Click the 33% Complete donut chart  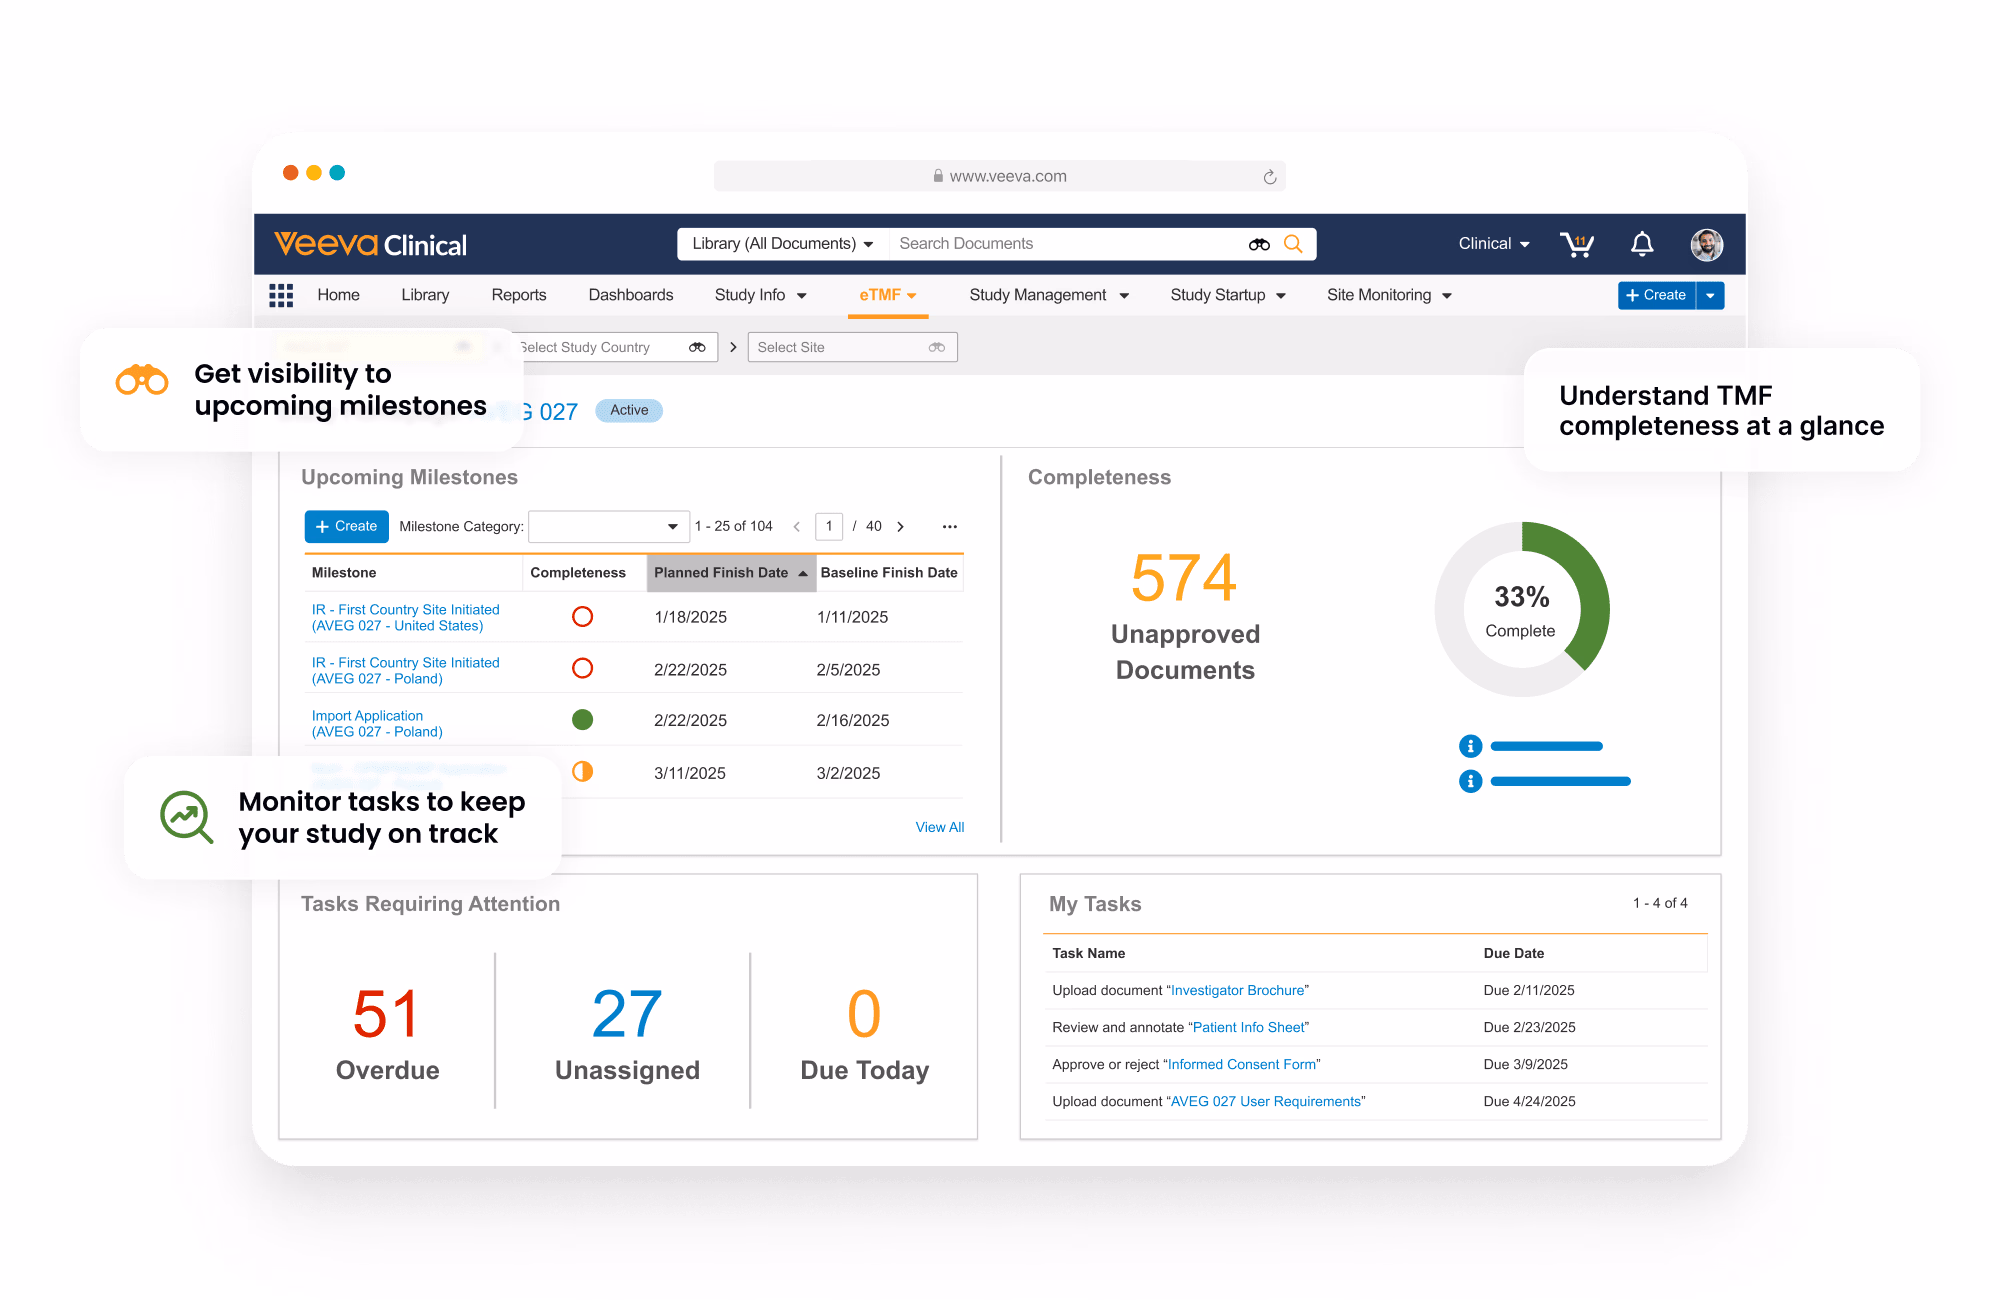point(1521,608)
